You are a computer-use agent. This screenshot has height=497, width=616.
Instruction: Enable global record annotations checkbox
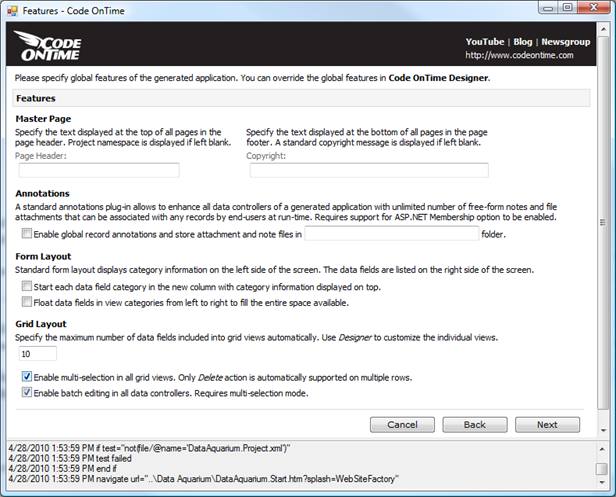click(x=27, y=234)
